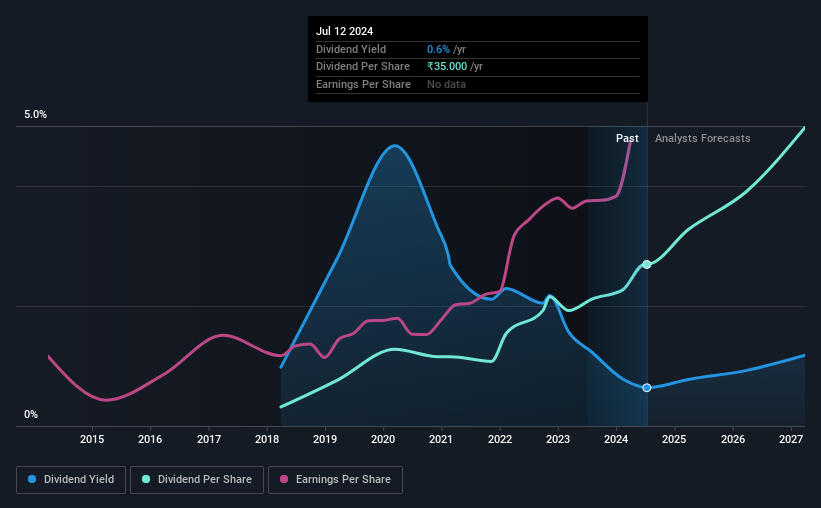Click the blue Dividend Yield legend dot

coord(32,479)
